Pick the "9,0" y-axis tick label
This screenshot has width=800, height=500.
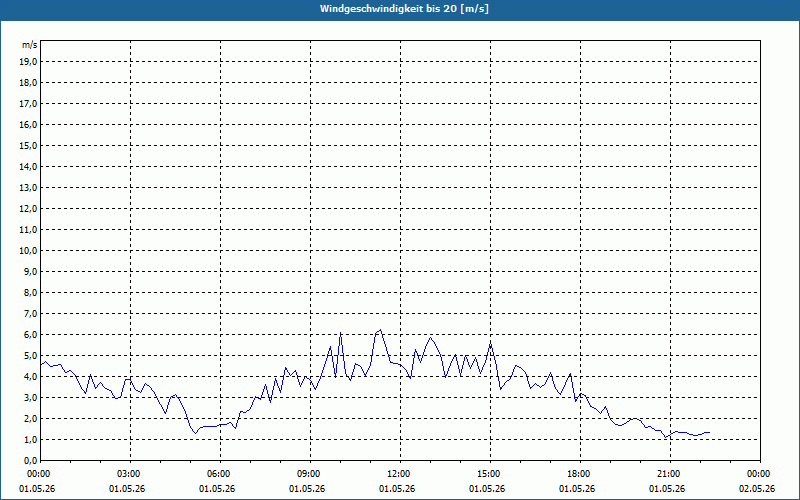coord(30,271)
